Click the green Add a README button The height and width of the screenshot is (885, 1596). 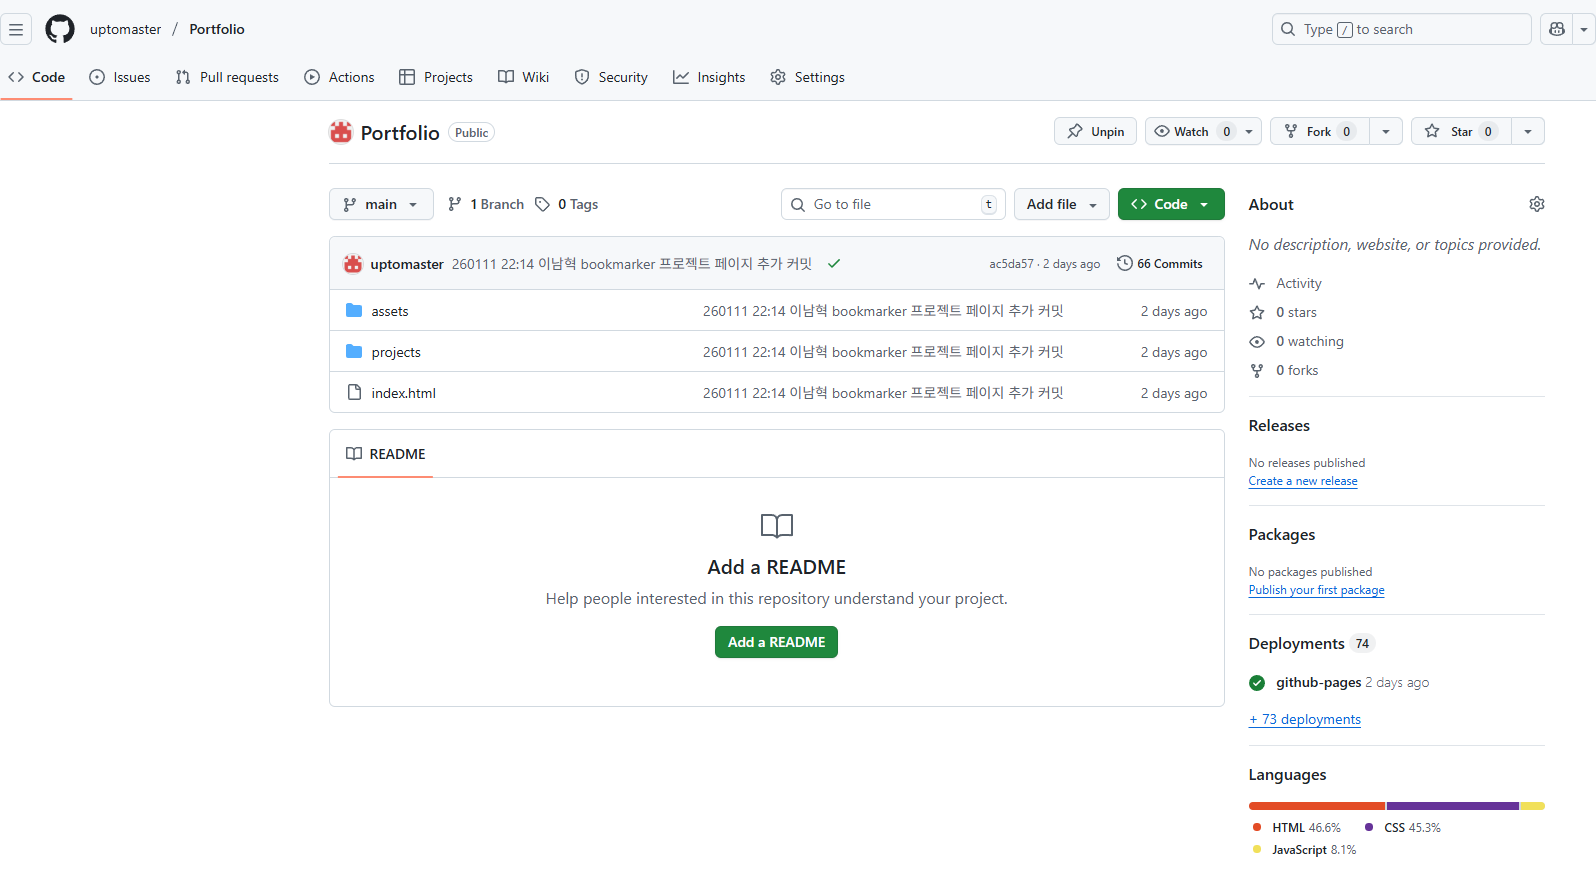coord(776,642)
